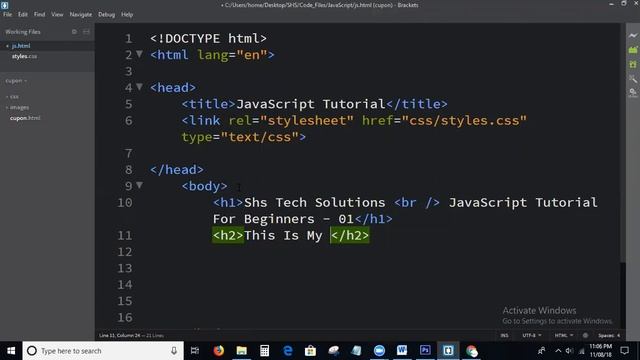Open the notification center icon
640x360 pixels.
point(624,351)
